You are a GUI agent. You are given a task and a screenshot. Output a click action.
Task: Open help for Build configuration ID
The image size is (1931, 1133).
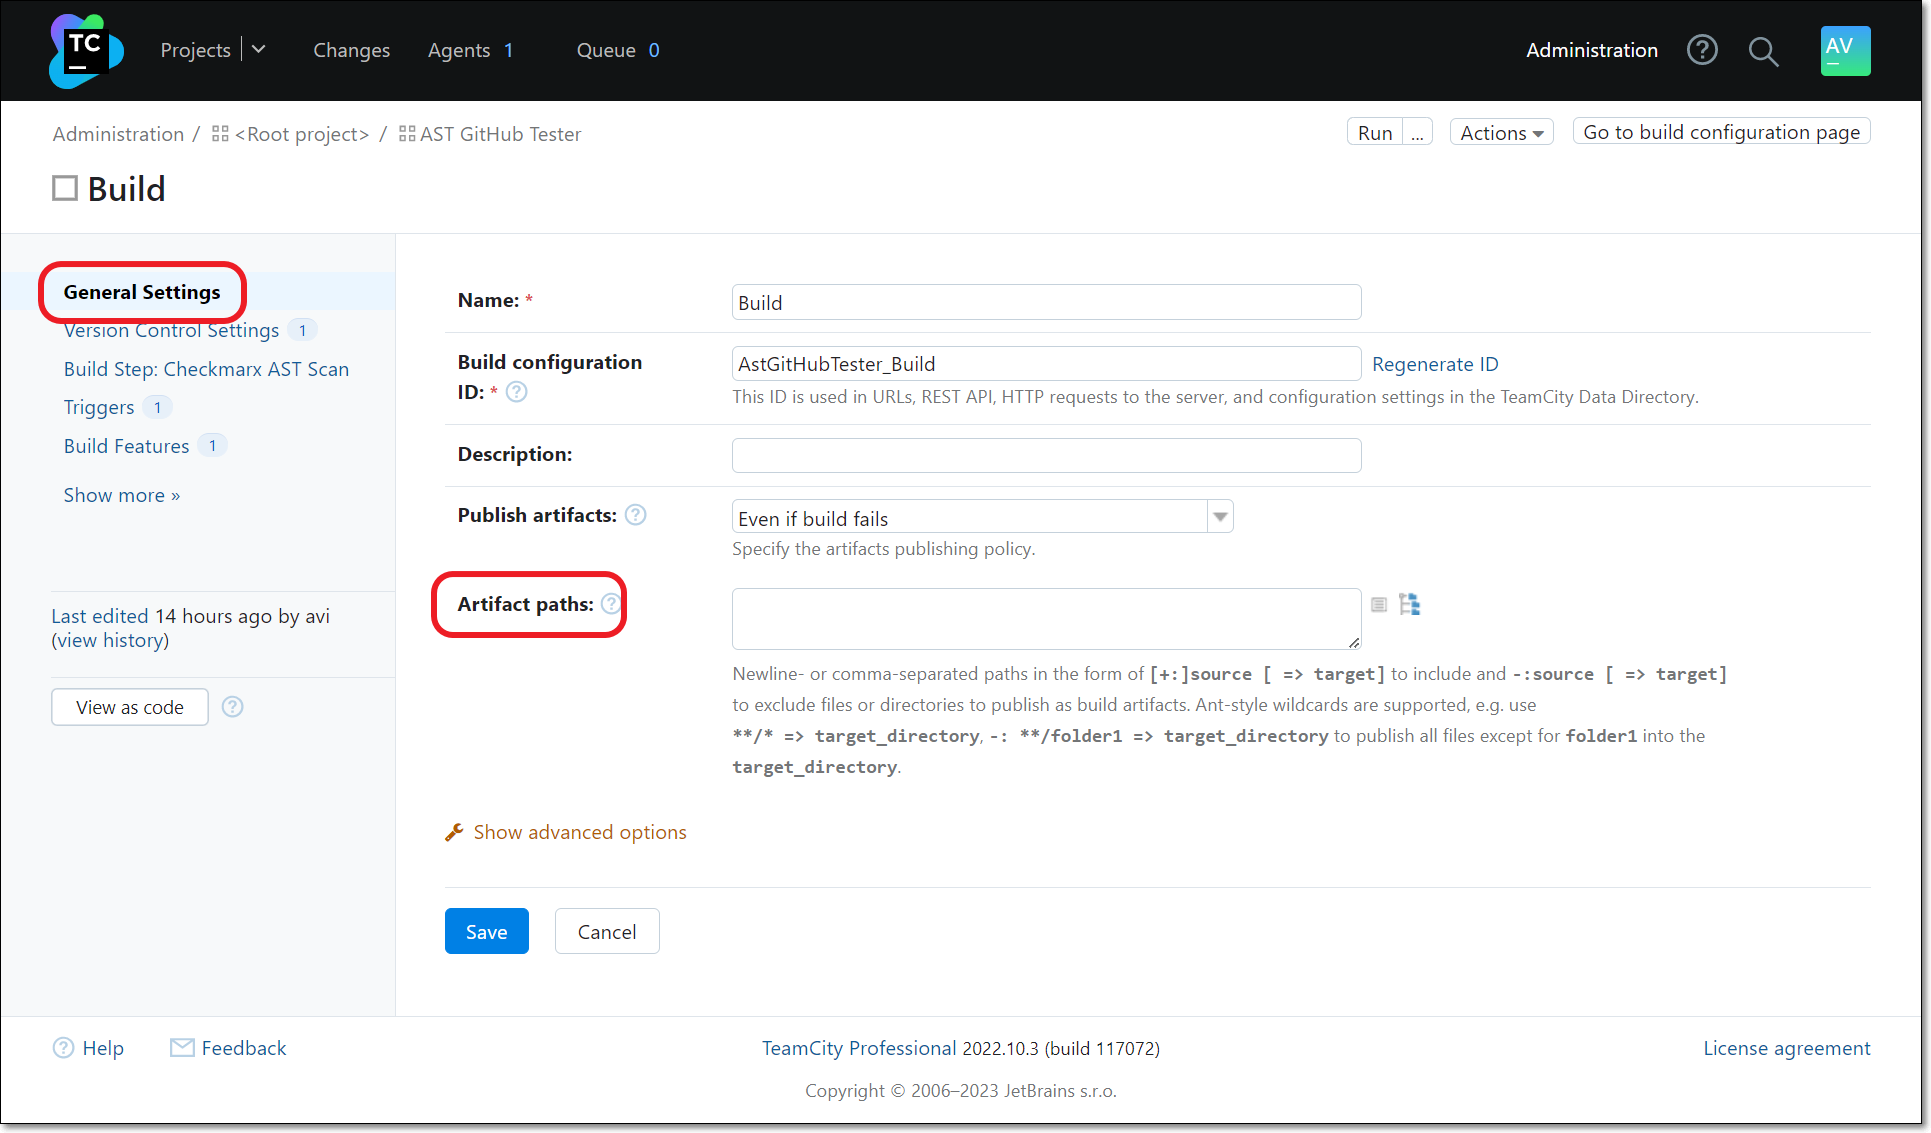tap(516, 392)
